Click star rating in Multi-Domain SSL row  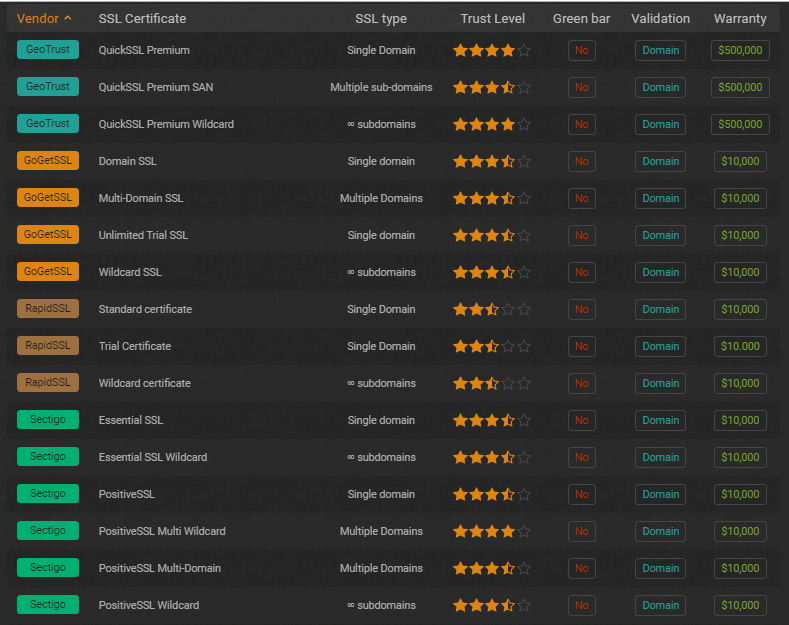[492, 198]
